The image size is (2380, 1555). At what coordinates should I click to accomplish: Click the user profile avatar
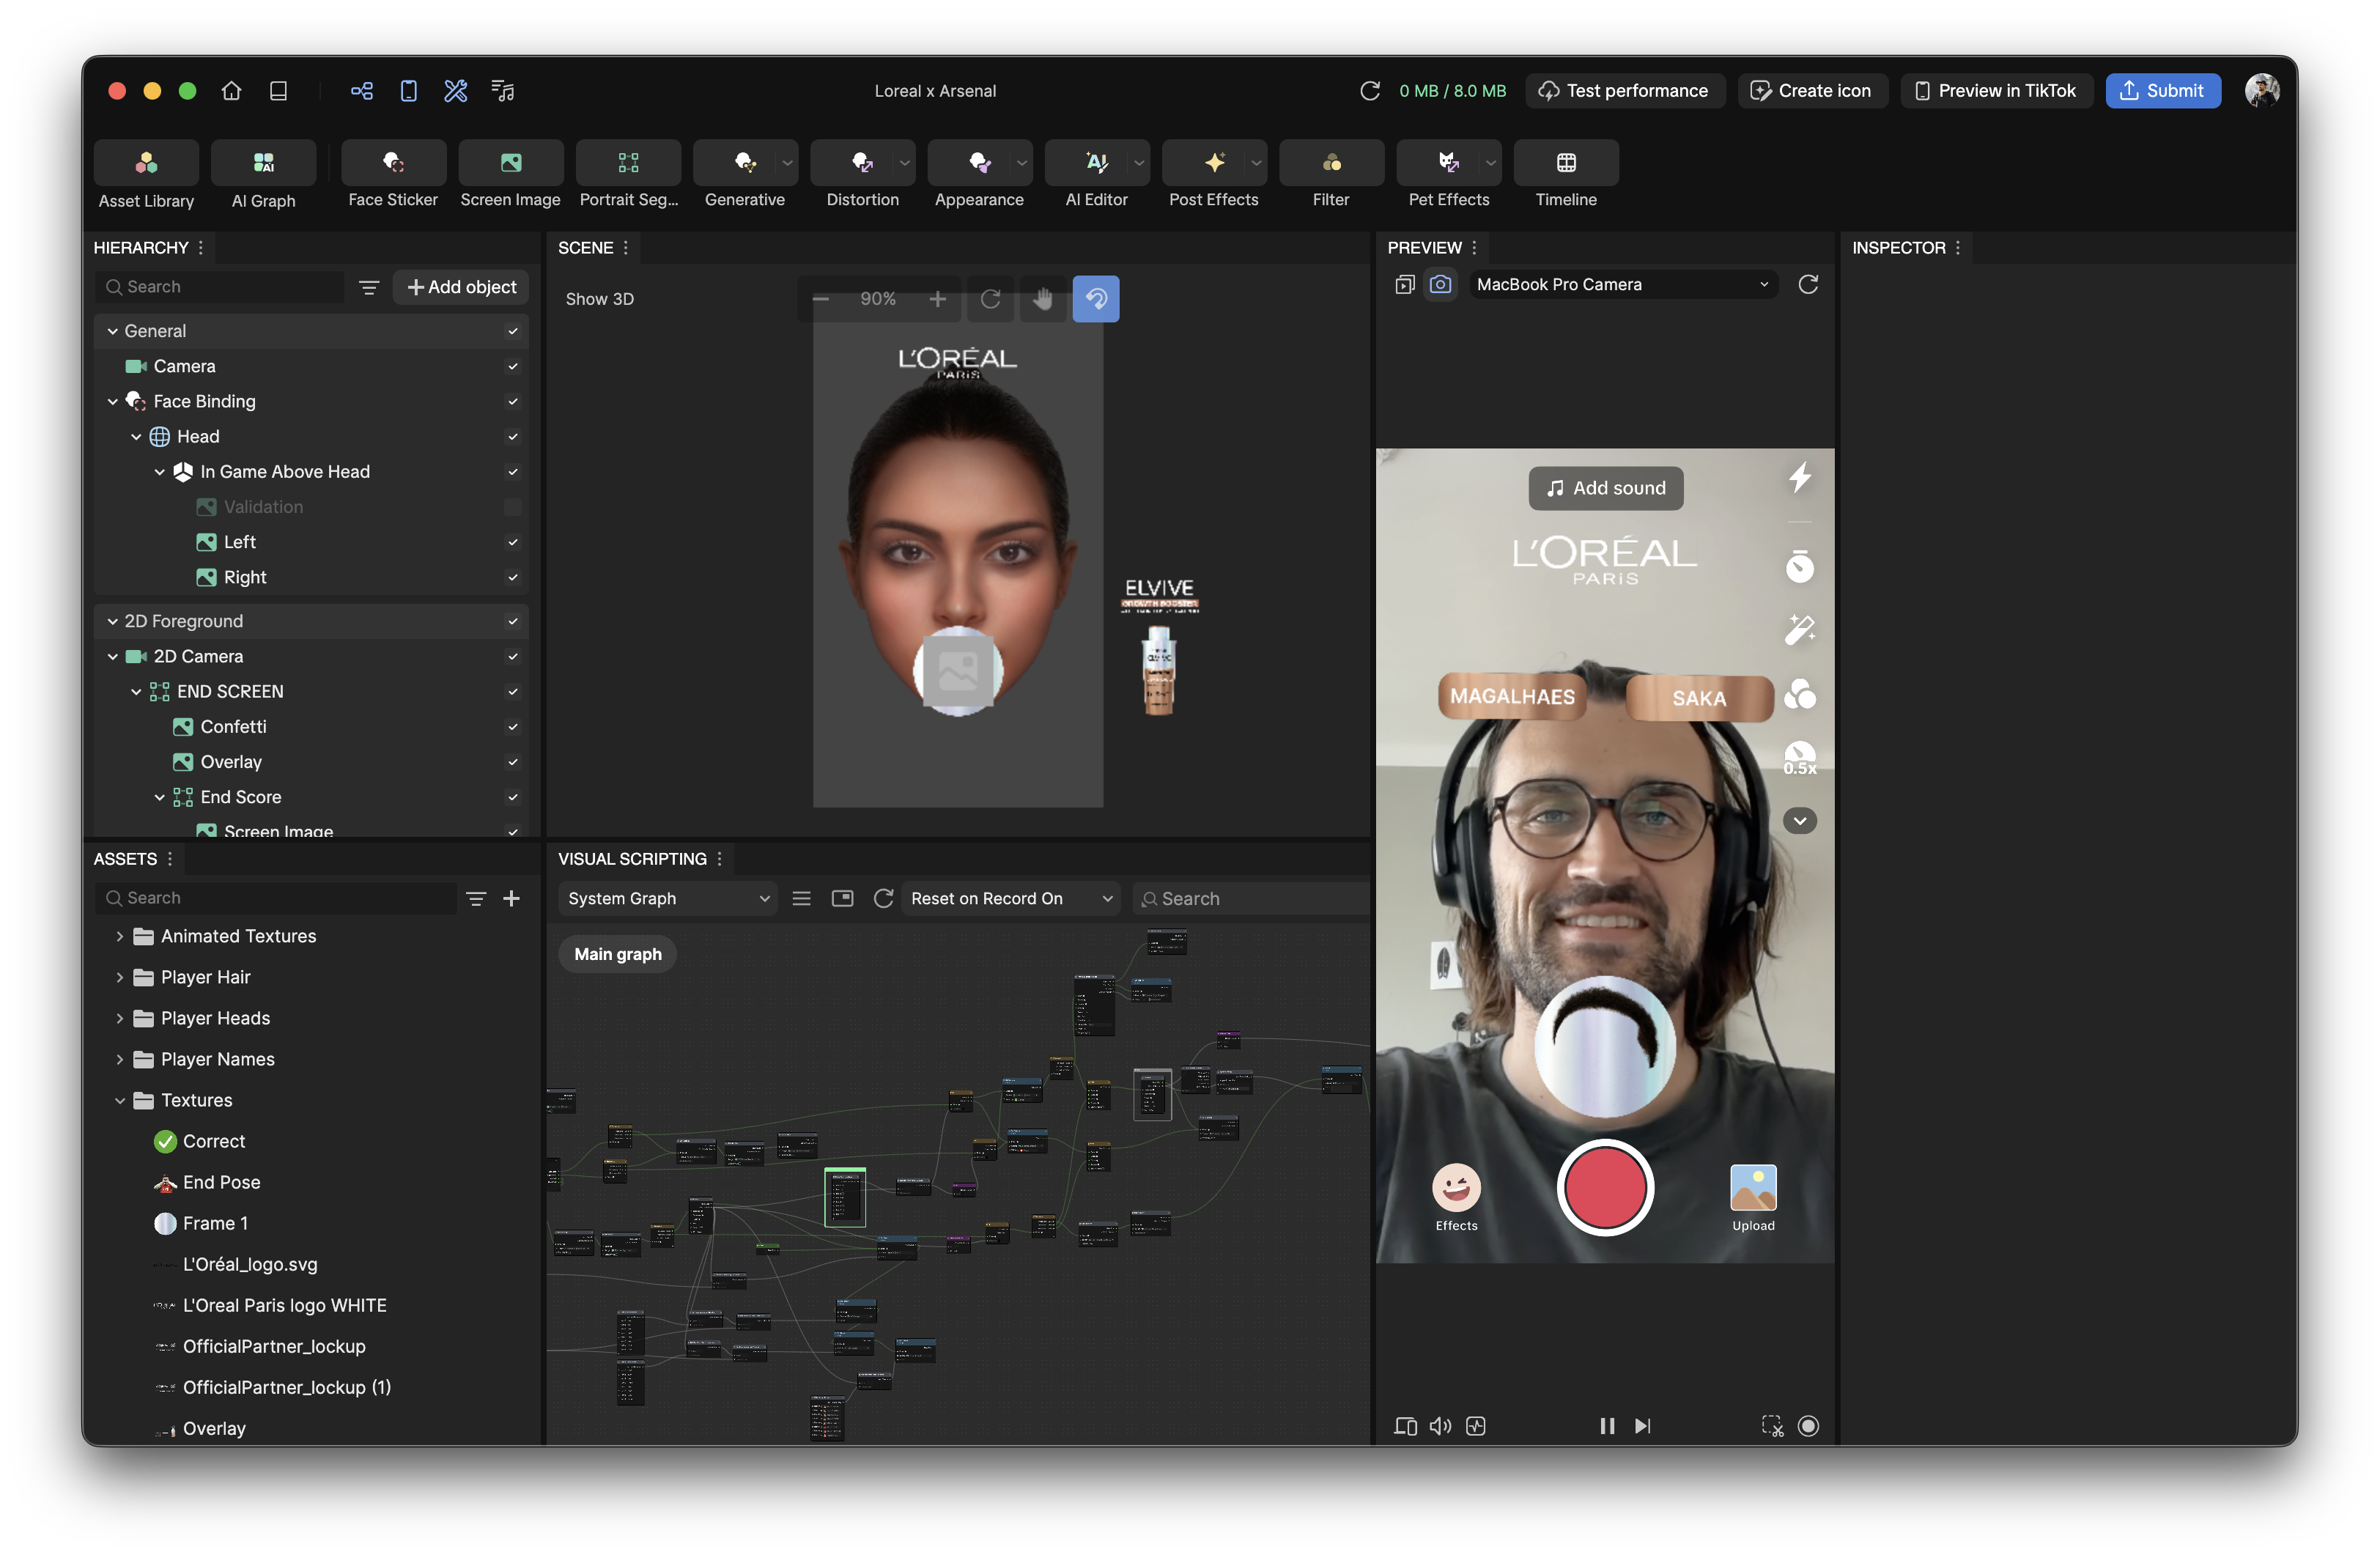(x=2262, y=91)
